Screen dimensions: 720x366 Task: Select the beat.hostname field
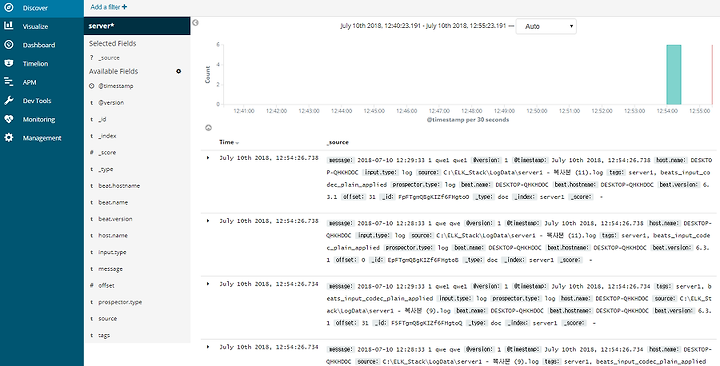pyautogui.click(x=119, y=186)
